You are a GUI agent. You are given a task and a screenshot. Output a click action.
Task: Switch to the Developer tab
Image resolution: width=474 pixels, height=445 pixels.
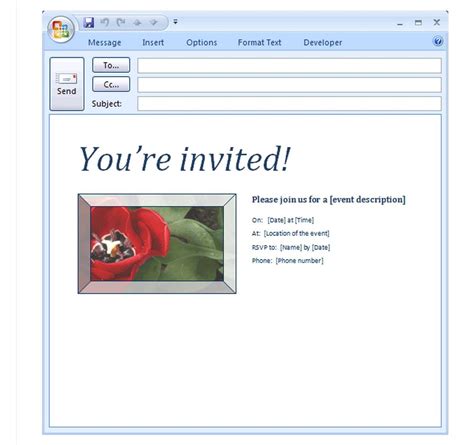[323, 43]
